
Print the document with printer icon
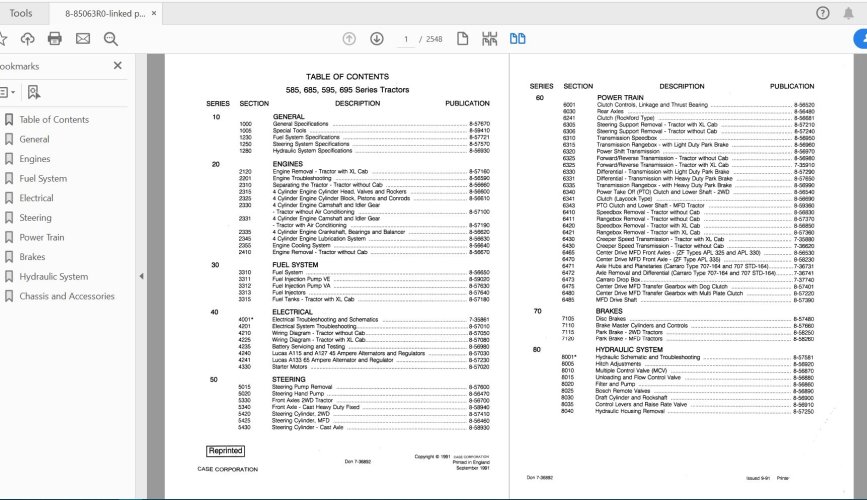click(x=55, y=39)
